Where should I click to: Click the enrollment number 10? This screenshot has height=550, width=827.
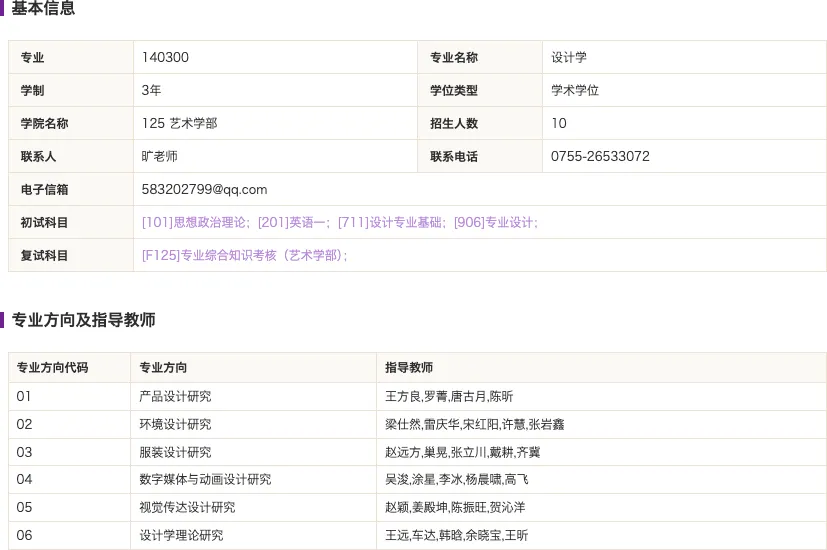click(559, 123)
